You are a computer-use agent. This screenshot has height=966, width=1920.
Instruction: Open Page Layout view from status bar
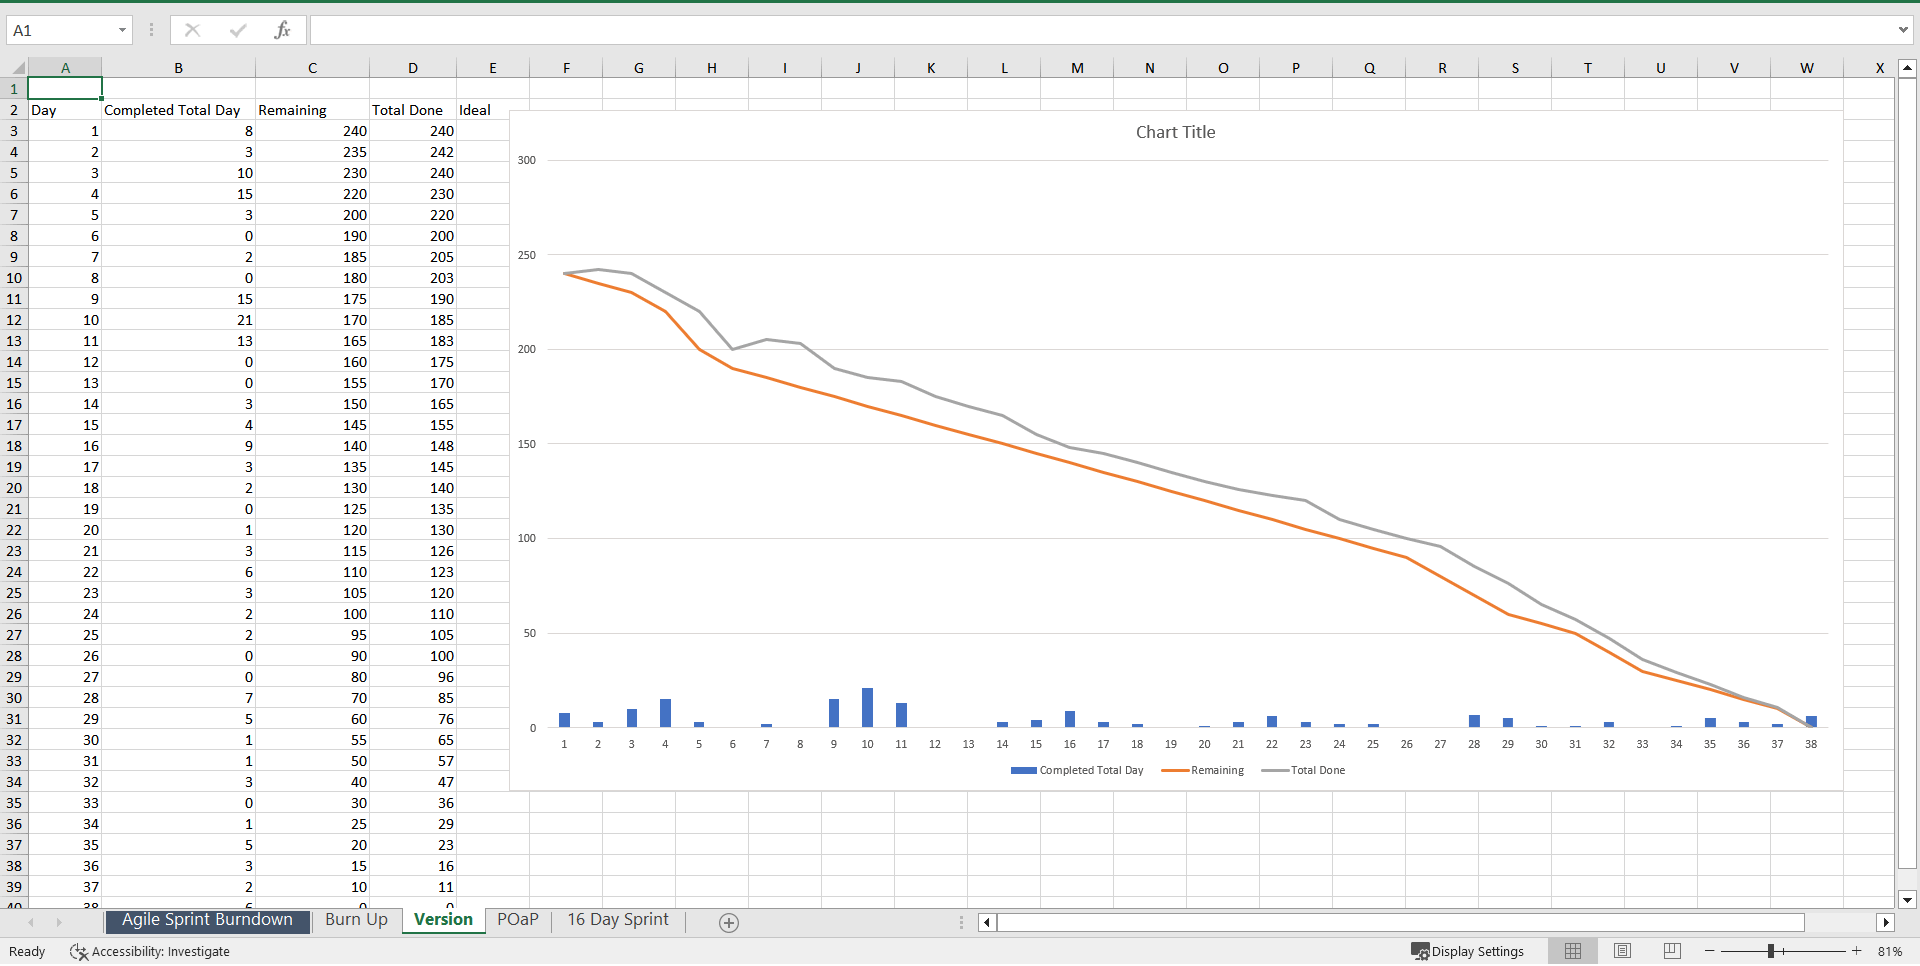pos(1622,951)
